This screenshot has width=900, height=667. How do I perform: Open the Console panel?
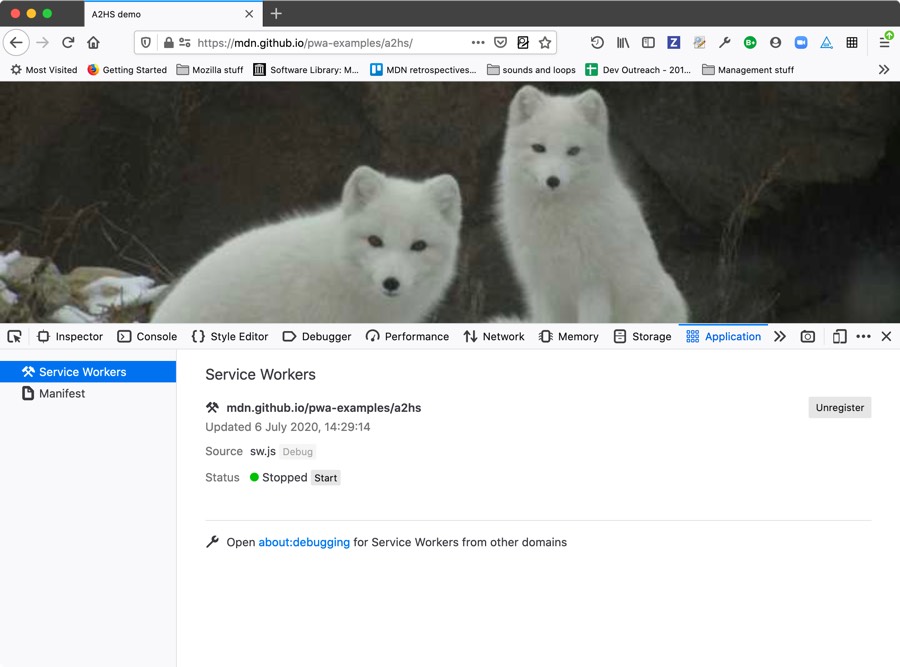tap(146, 337)
